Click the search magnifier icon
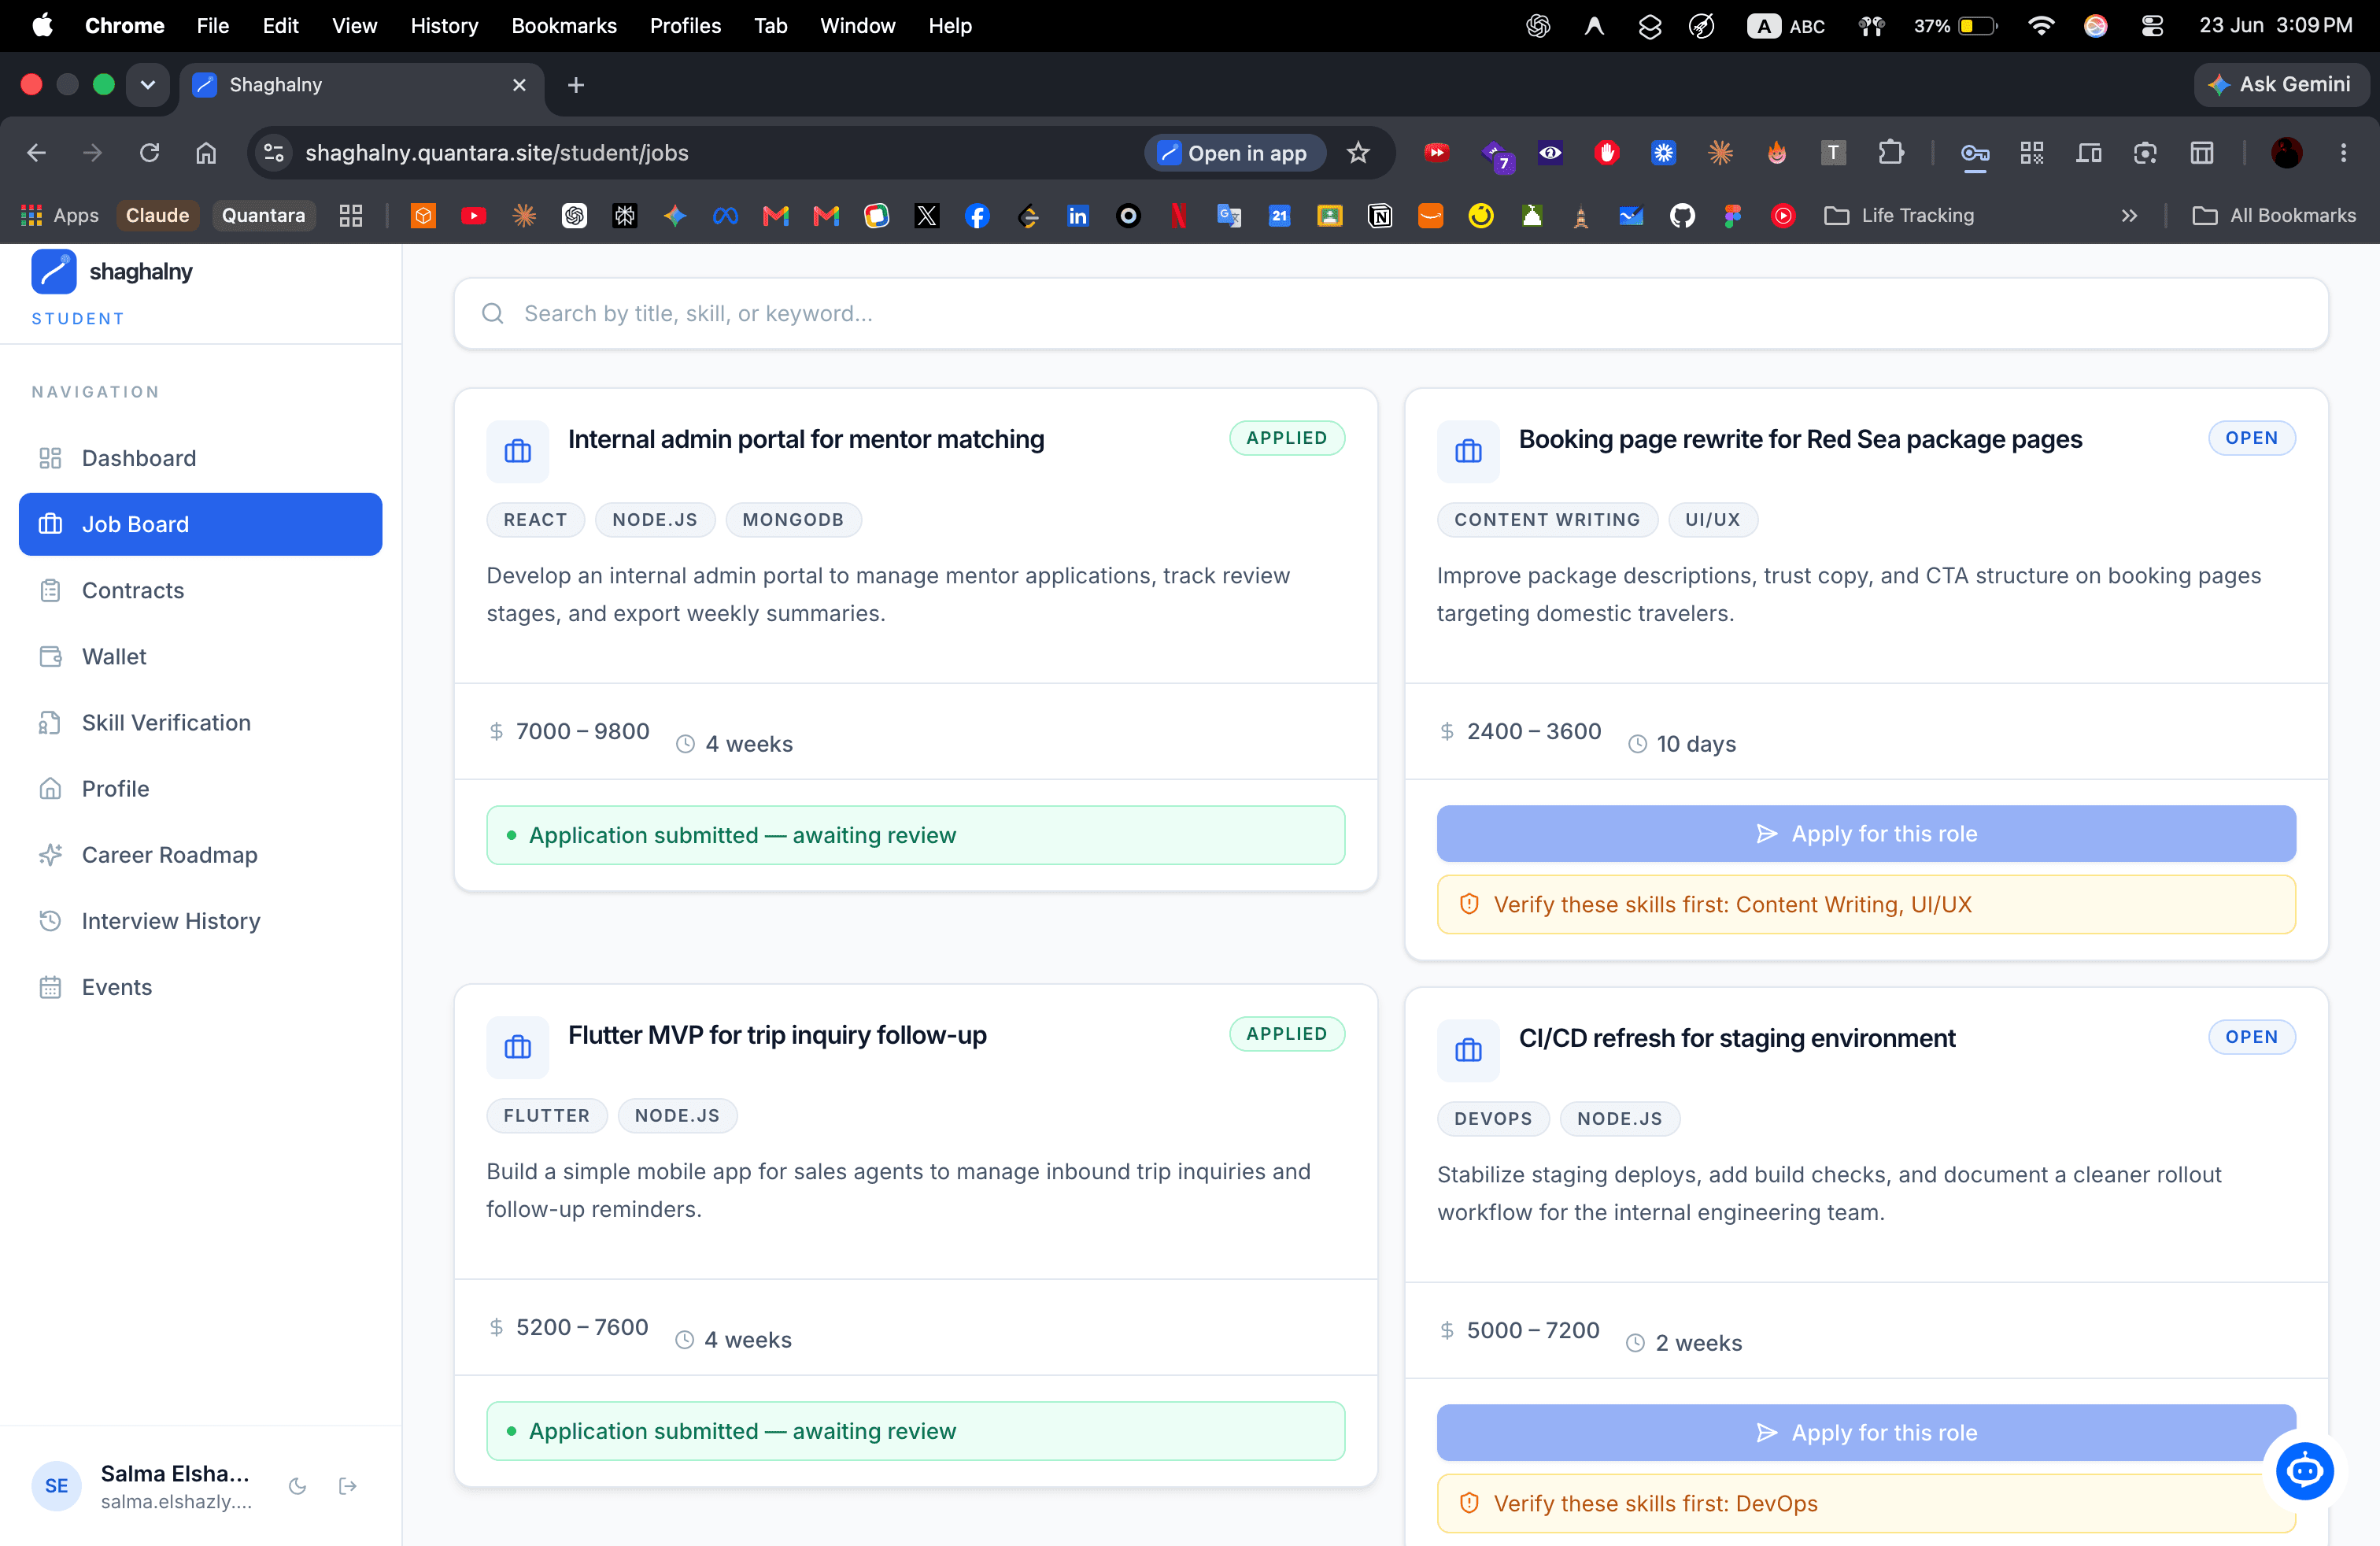Viewport: 2380px width, 1546px height. pyautogui.click(x=492, y=314)
